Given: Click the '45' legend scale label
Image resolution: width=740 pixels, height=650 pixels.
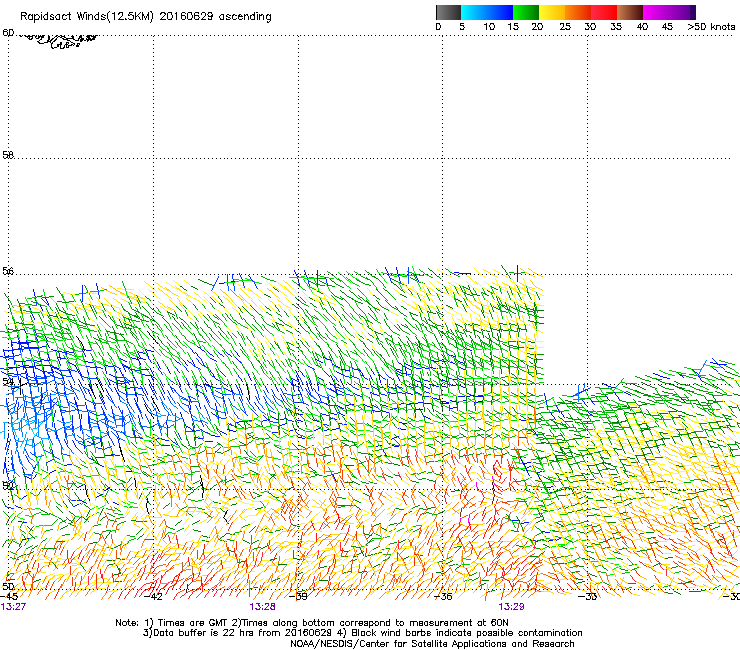Looking at the screenshot, I should pyautogui.click(x=667, y=27).
